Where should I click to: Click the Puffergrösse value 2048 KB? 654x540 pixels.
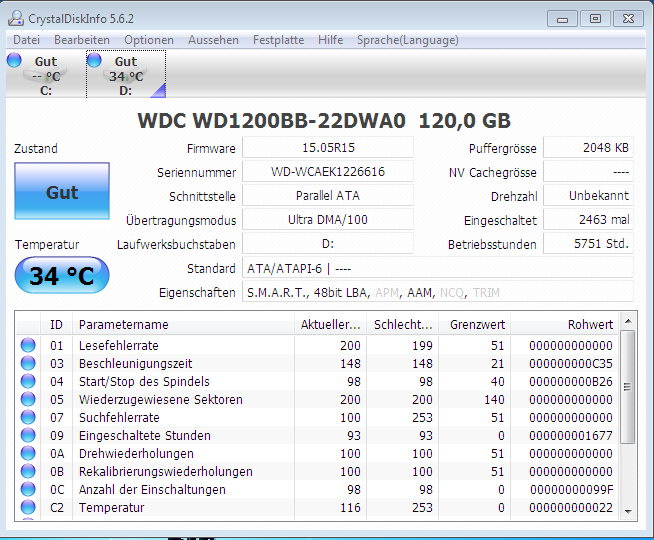point(589,148)
